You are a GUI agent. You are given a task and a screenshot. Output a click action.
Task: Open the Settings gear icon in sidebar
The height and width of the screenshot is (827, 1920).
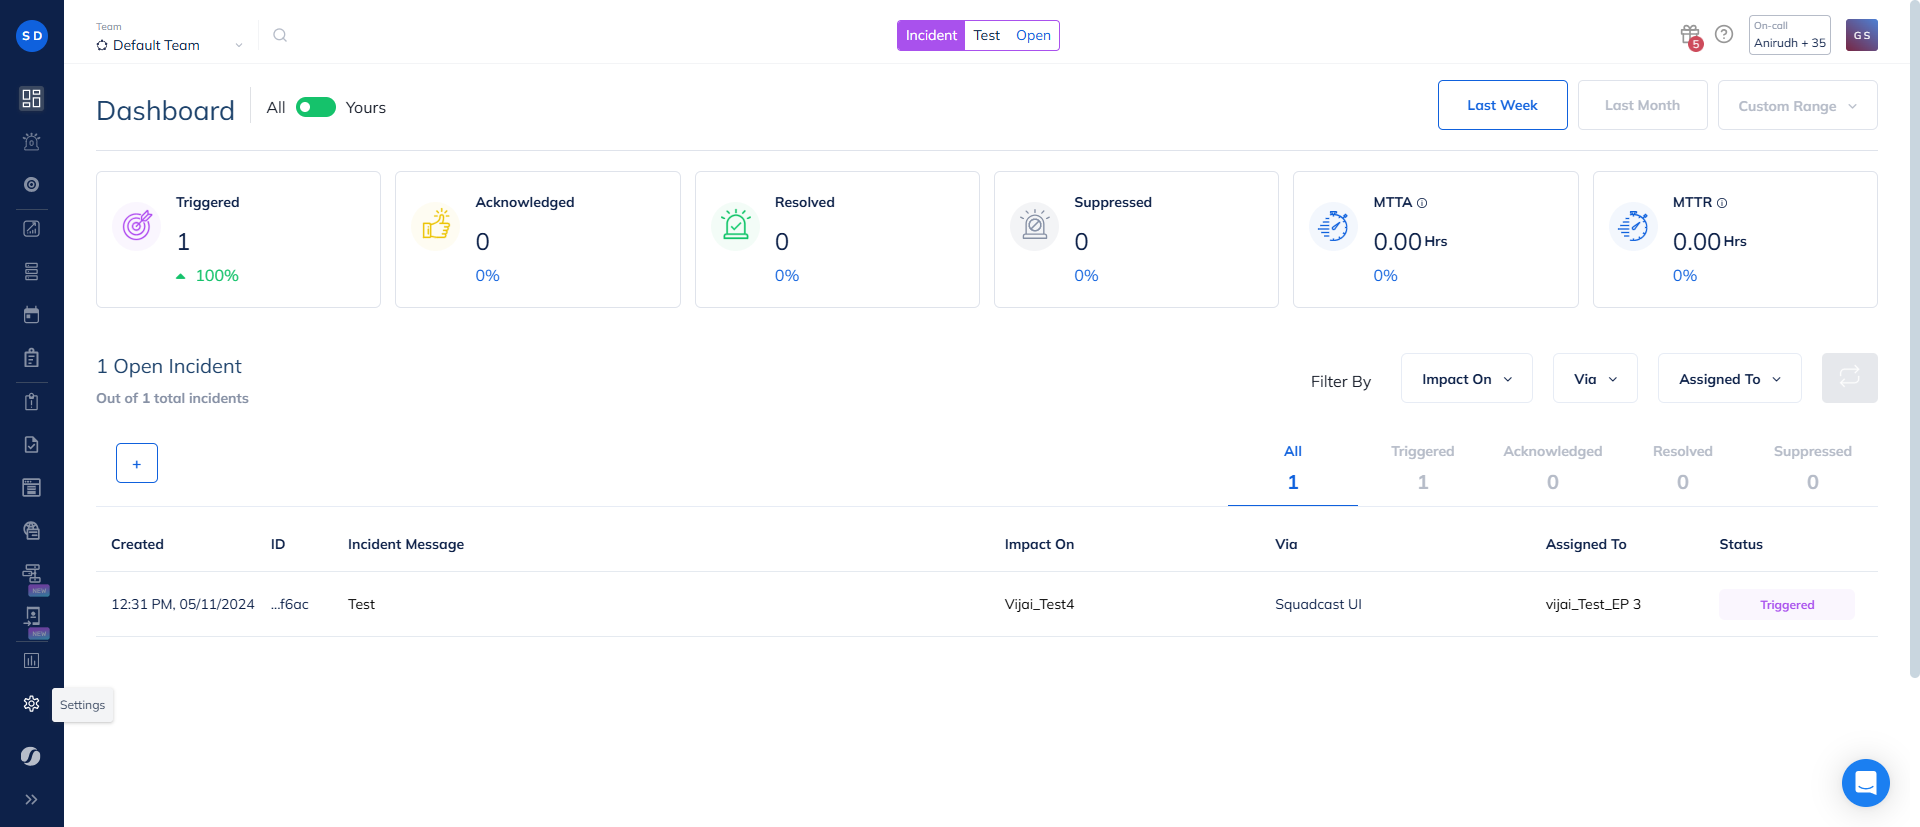coord(32,704)
